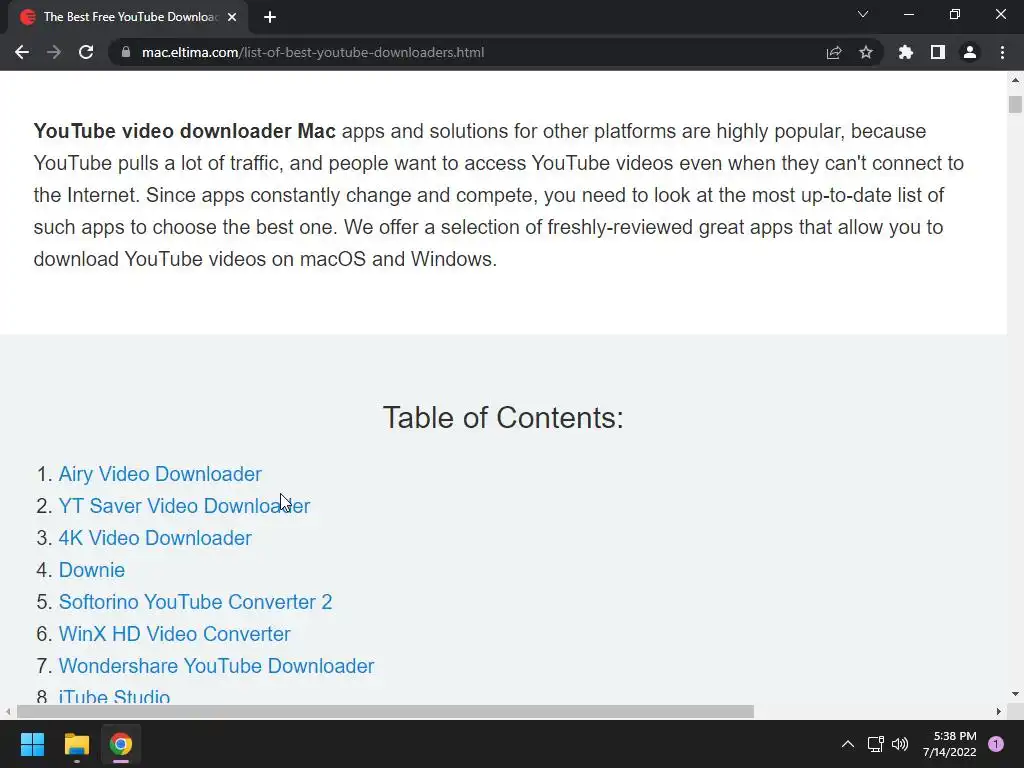Click the address bar URL

pyautogui.click(x=313, y=52)
